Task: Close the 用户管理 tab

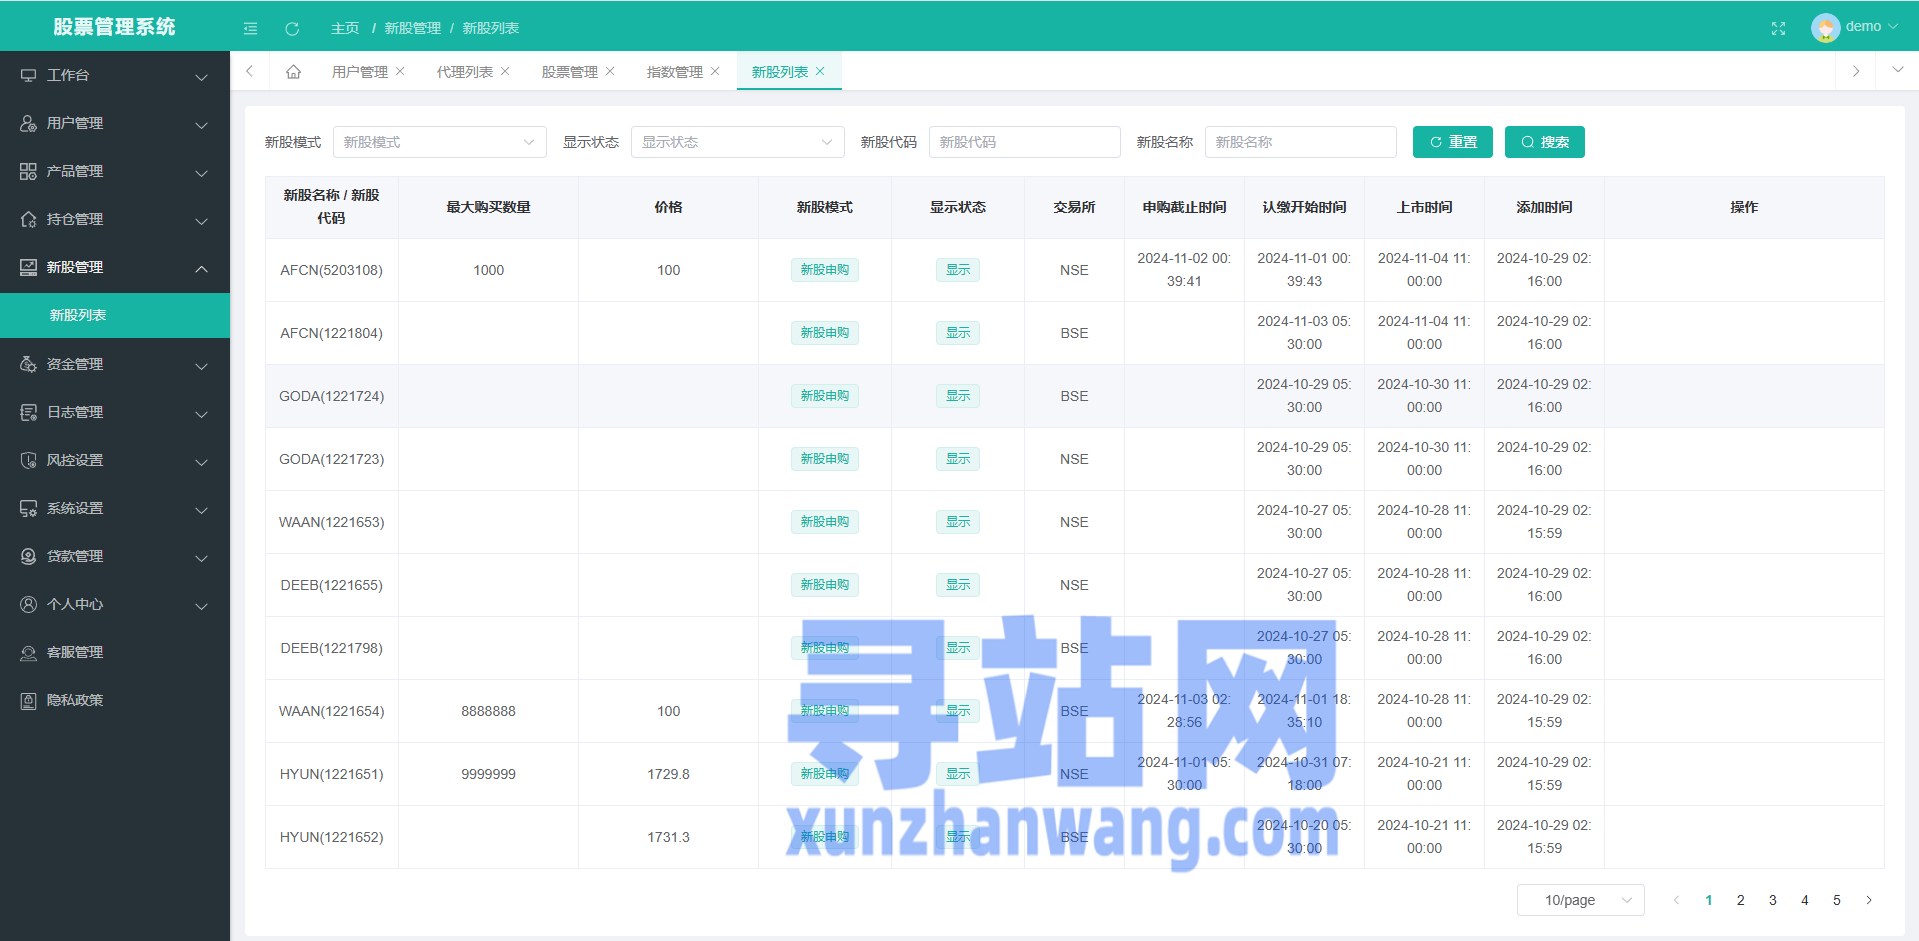Action: (400, 71)
